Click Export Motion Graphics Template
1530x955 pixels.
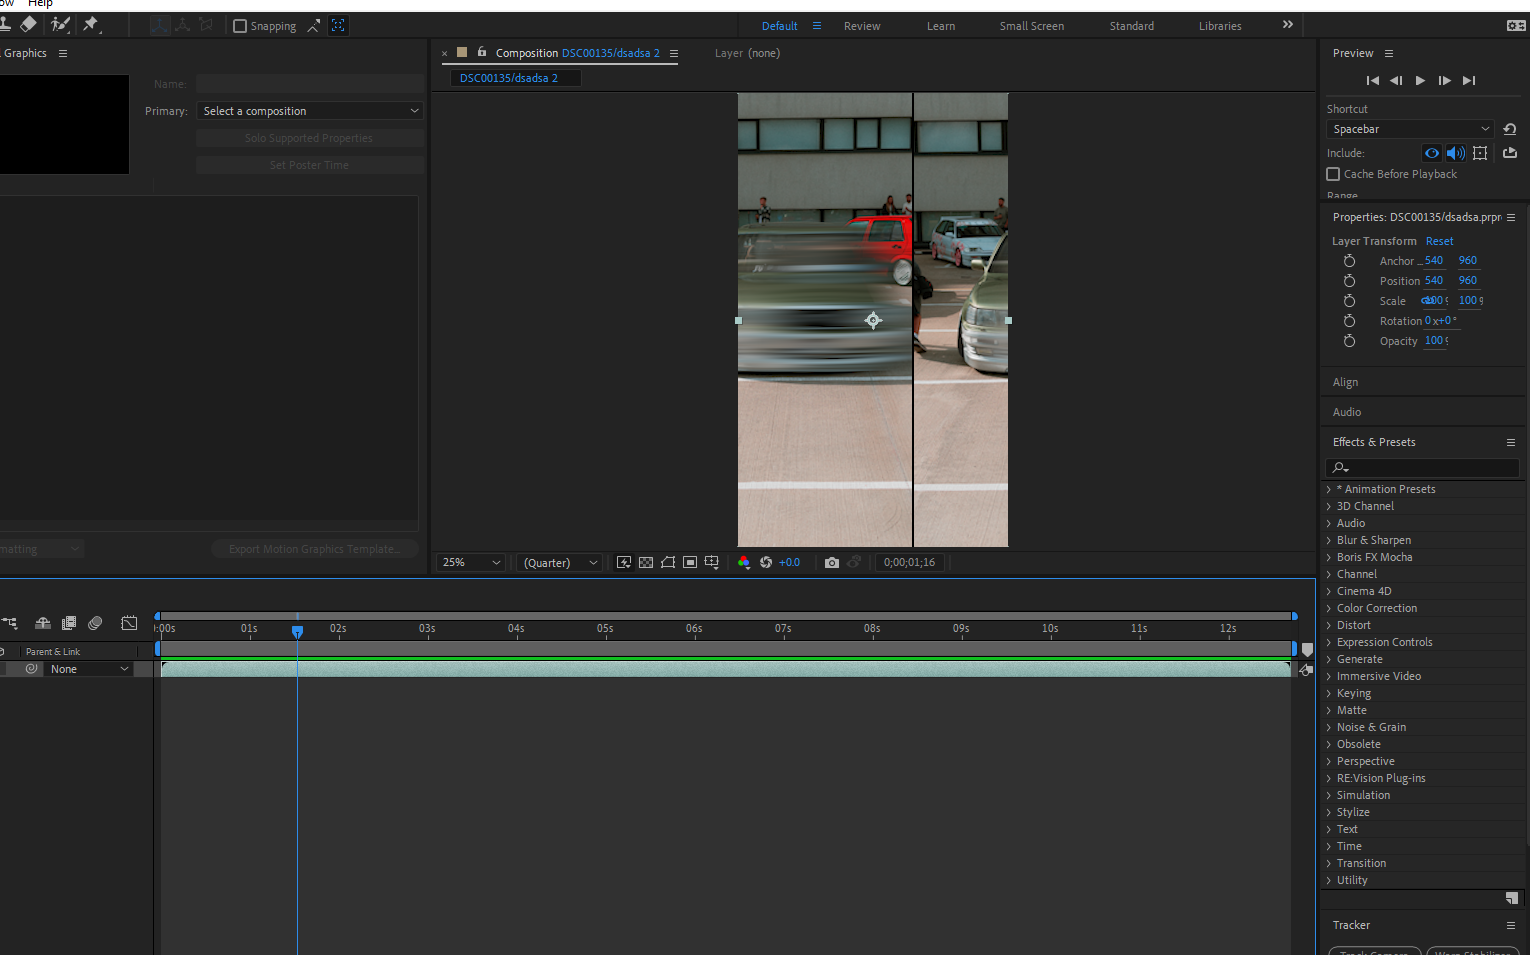(315, 548)
